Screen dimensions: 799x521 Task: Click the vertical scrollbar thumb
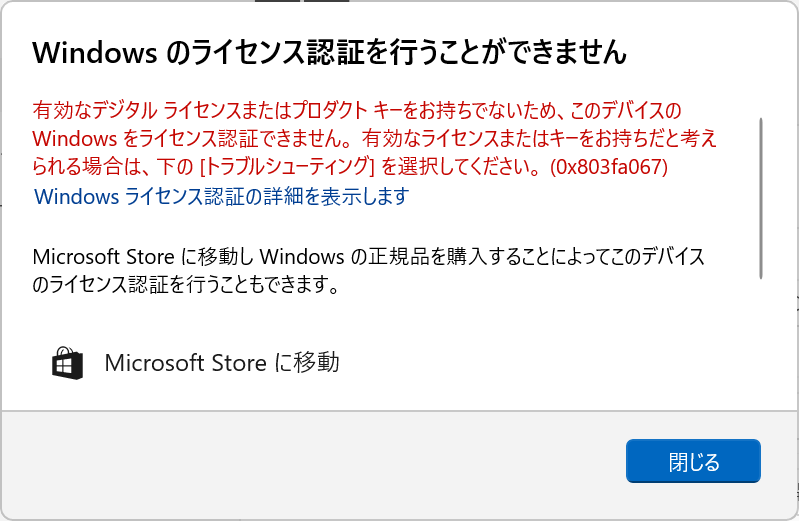pos(762,197)
